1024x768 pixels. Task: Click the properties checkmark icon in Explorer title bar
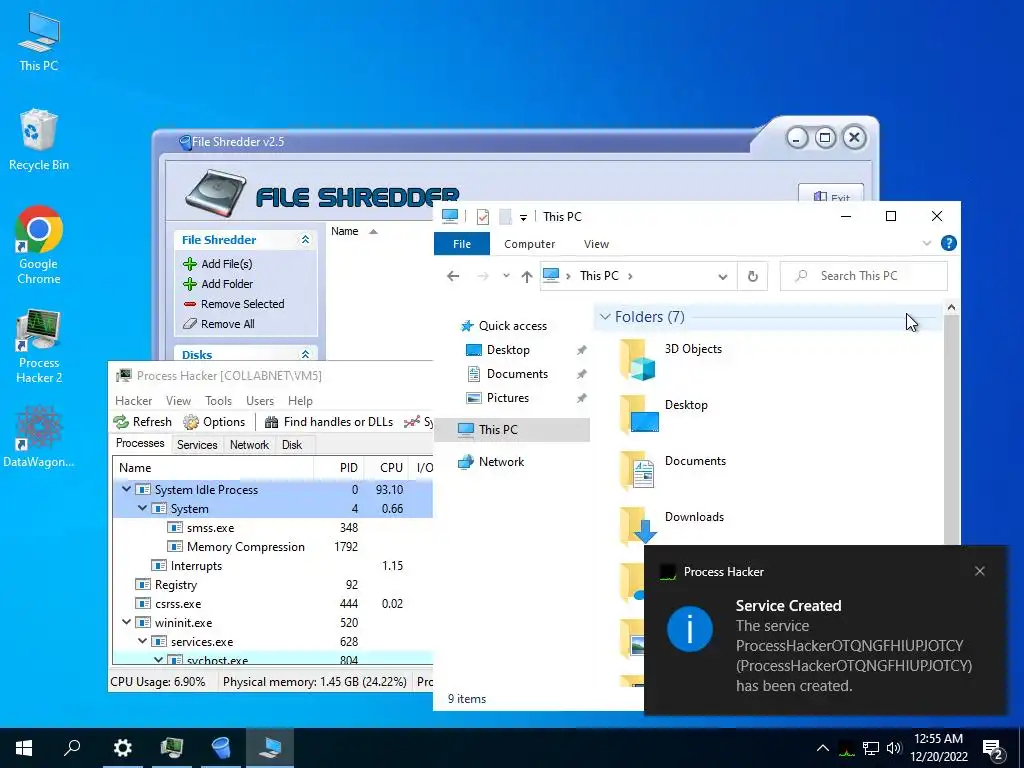pos(483,217)
